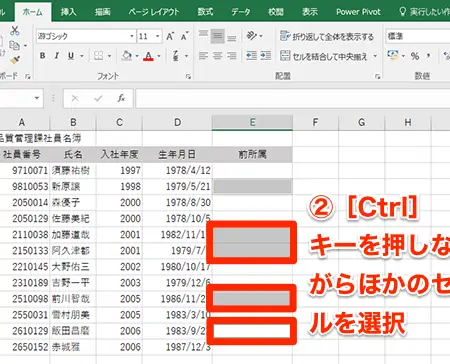Click the Format Painter brush icon
Screen dimensions: 450x364
(x=15, y=60)
